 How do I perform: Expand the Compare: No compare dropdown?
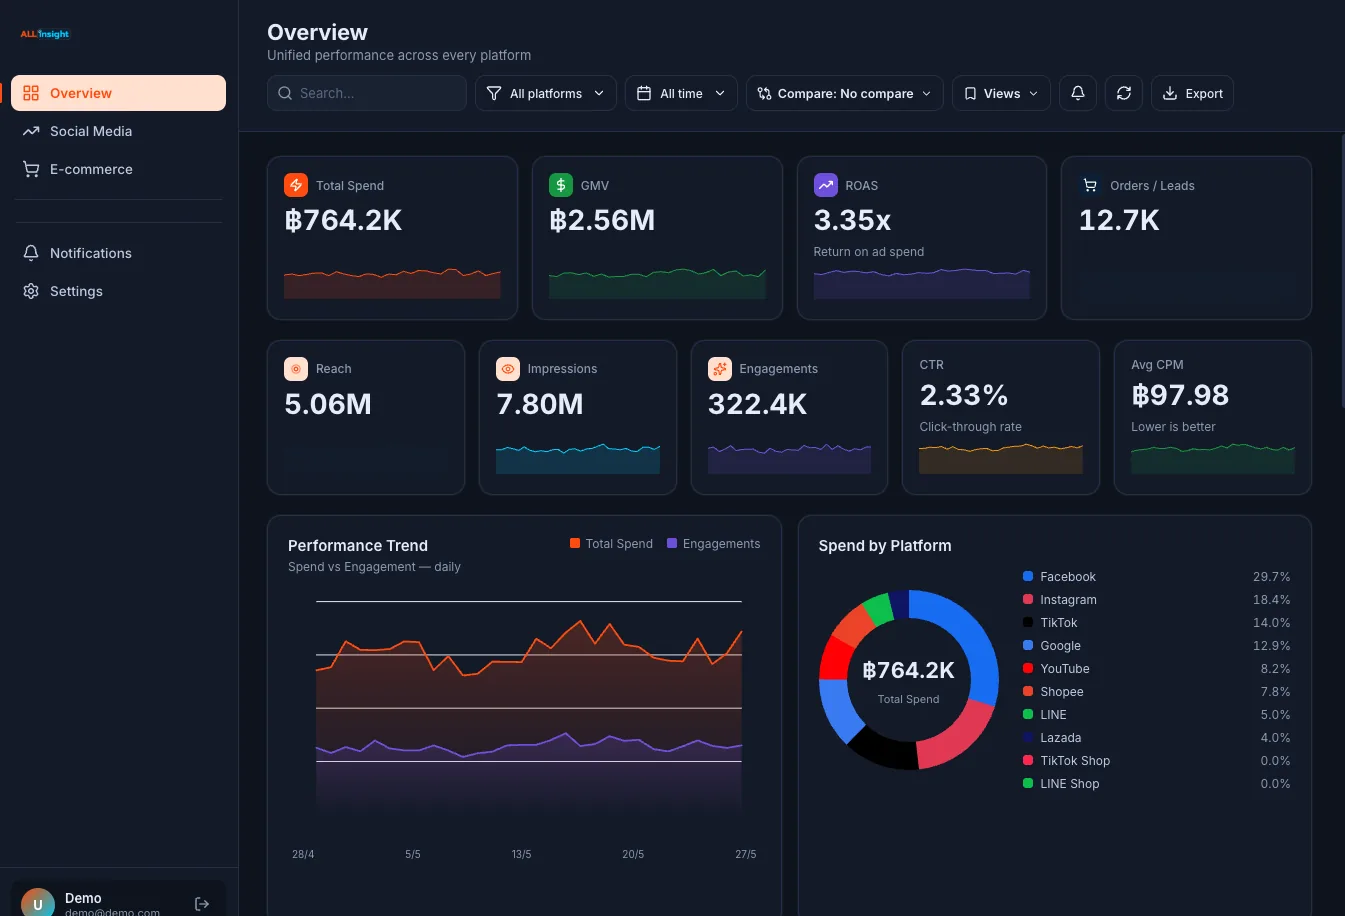845,93
